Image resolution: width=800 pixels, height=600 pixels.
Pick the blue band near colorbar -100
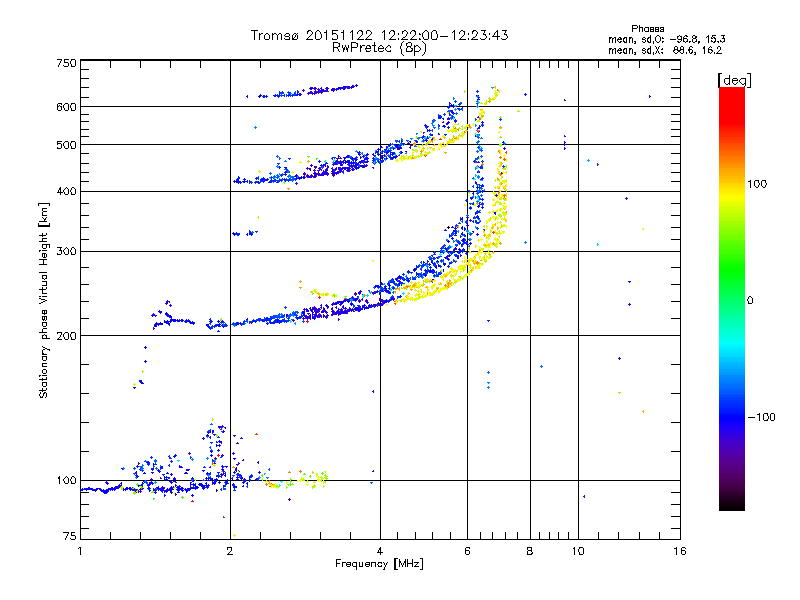[x=731, y=412]
